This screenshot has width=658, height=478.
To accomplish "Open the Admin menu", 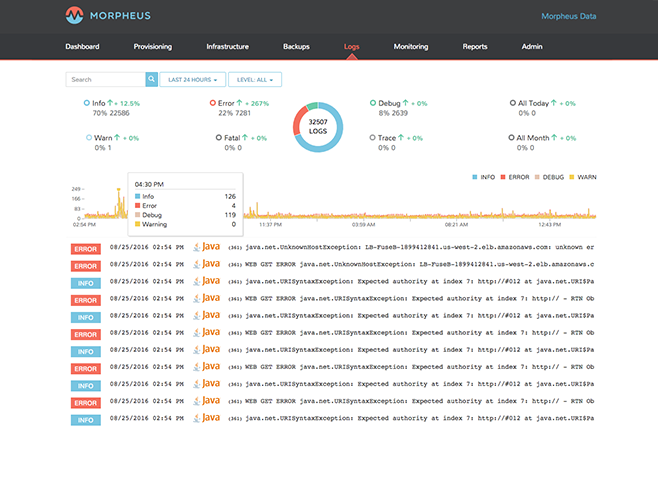I will (532, 47).
